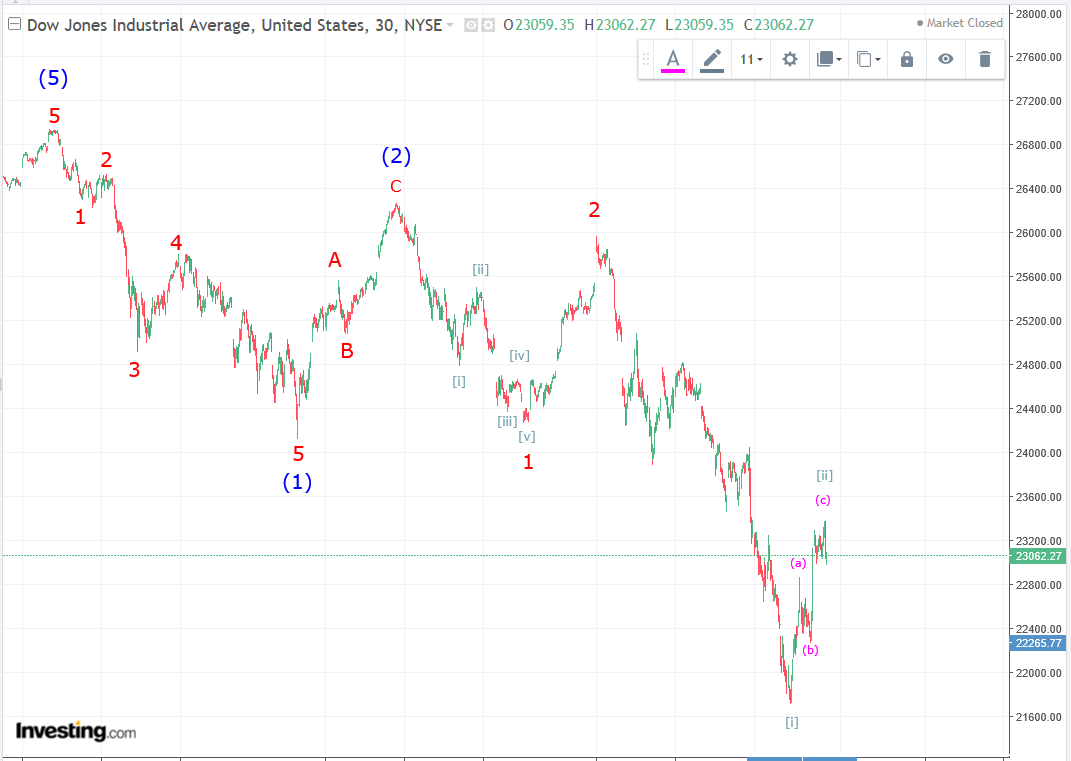Screen dimensions: 1071x761
Task: Lock the selected drawing
Action: pyautogui.click(x=906, y=59)
